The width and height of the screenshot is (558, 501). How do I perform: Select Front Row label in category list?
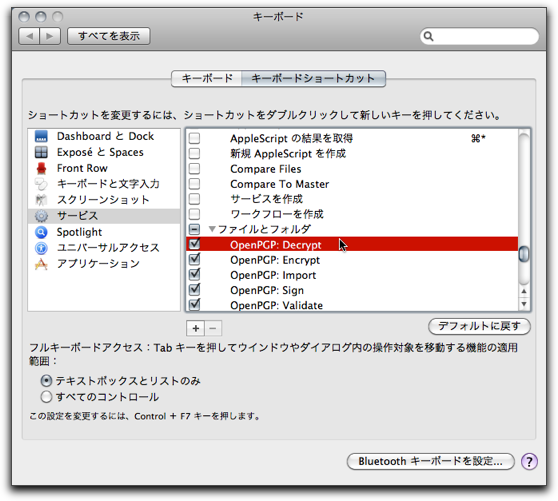click(x=82, y=168)
